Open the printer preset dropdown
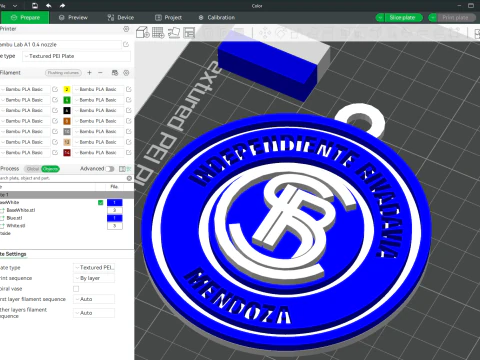 [x=60, y=44]
